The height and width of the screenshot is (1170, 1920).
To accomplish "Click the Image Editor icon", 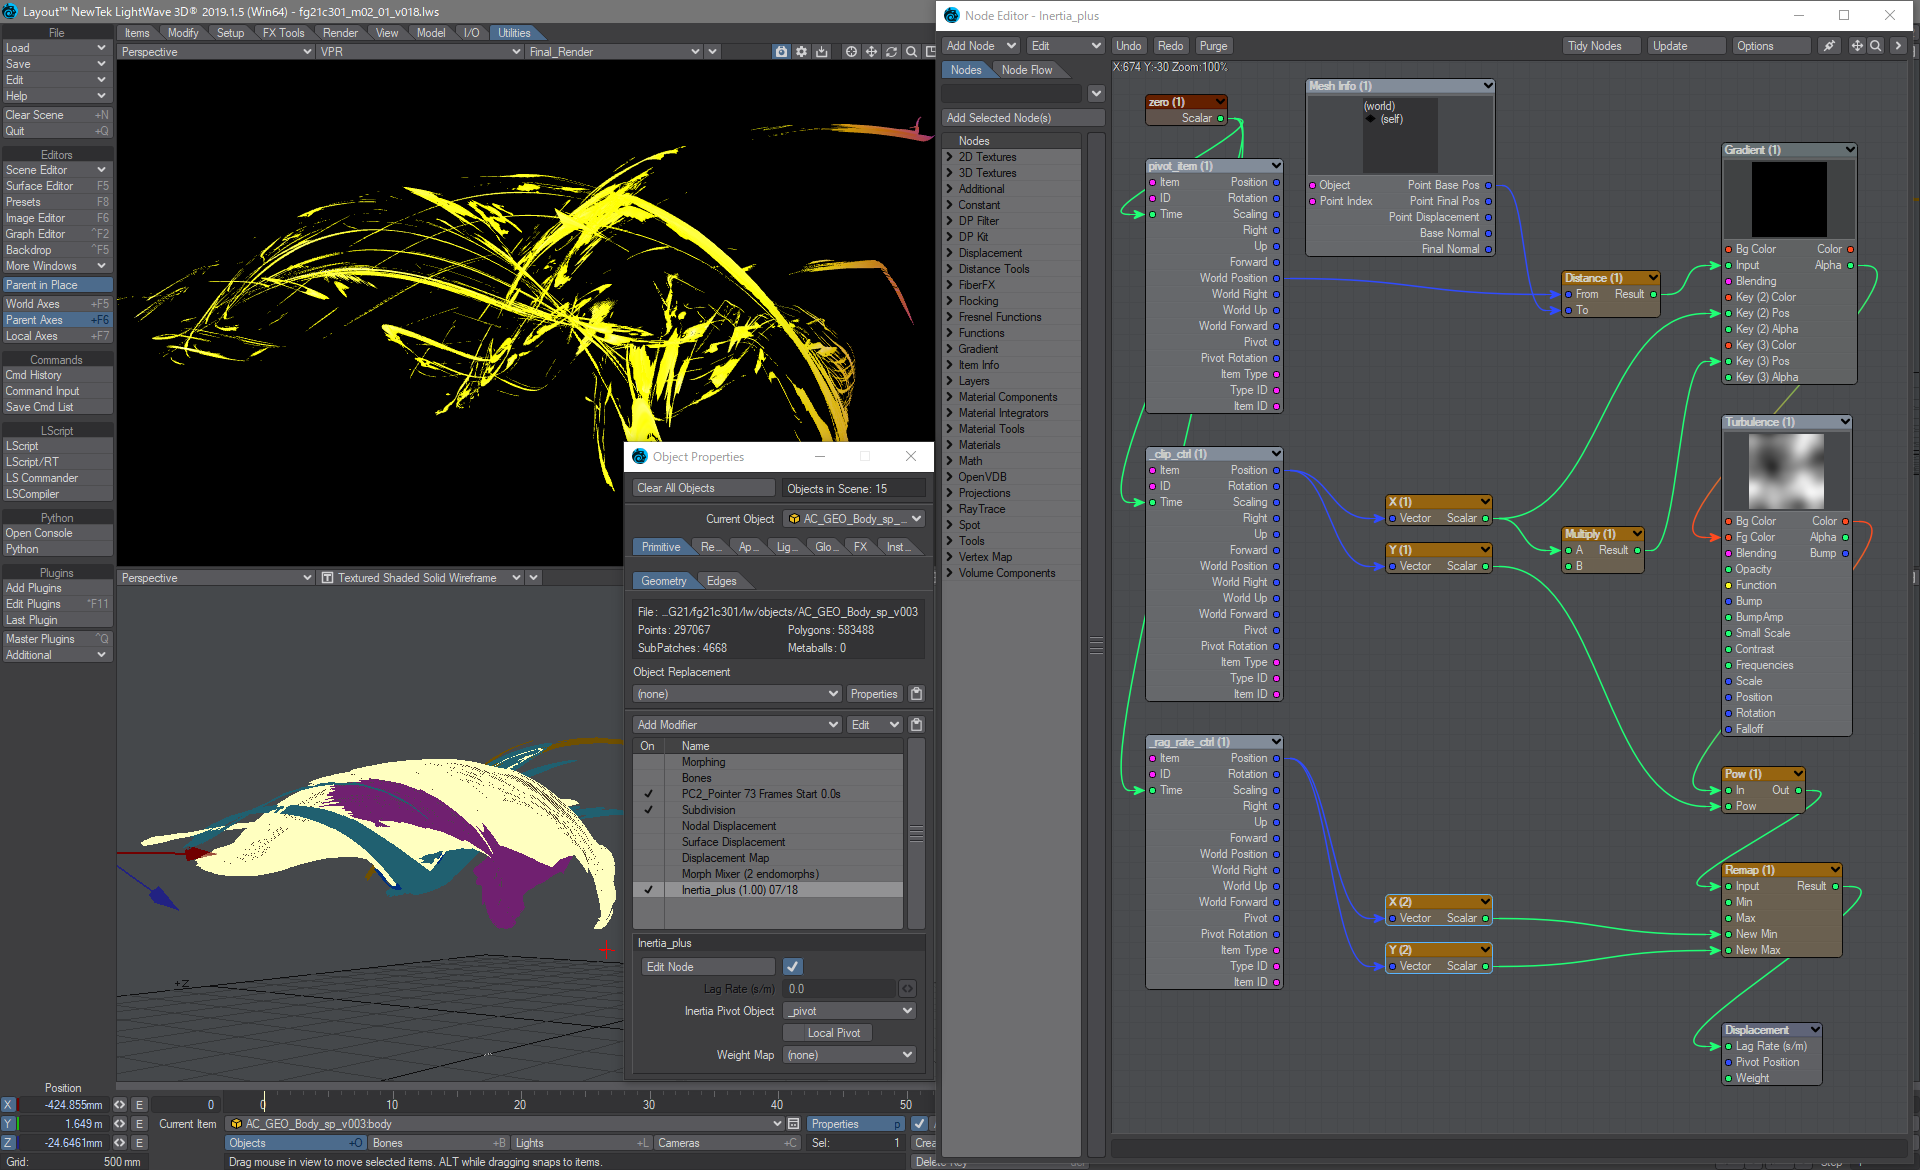I will 55,218.
